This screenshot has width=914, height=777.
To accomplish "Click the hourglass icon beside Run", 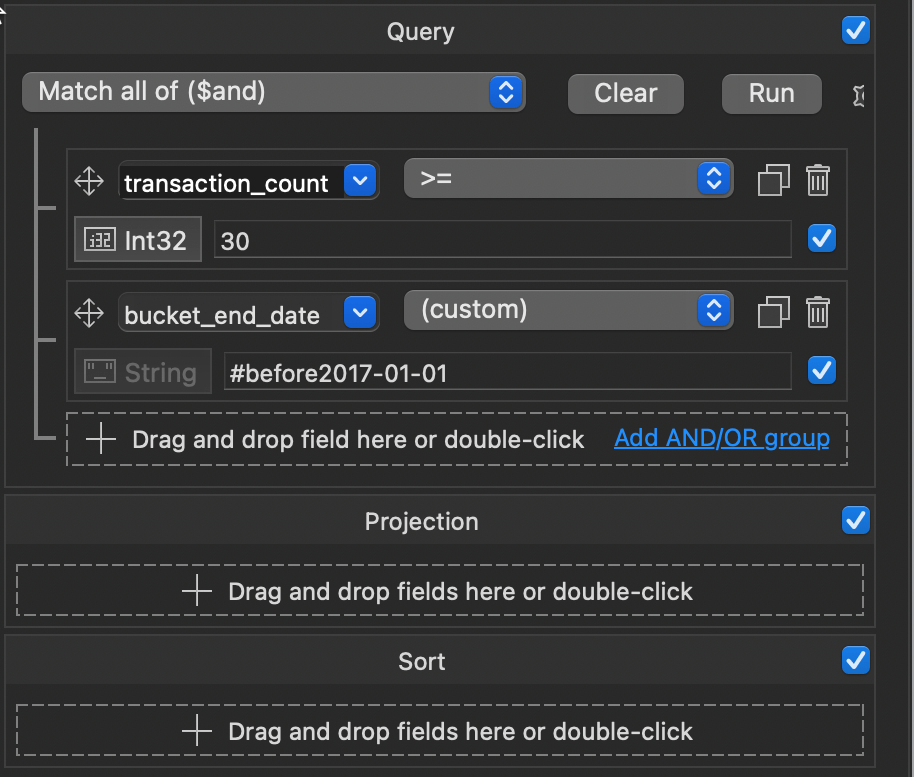I will coord(858,93).
